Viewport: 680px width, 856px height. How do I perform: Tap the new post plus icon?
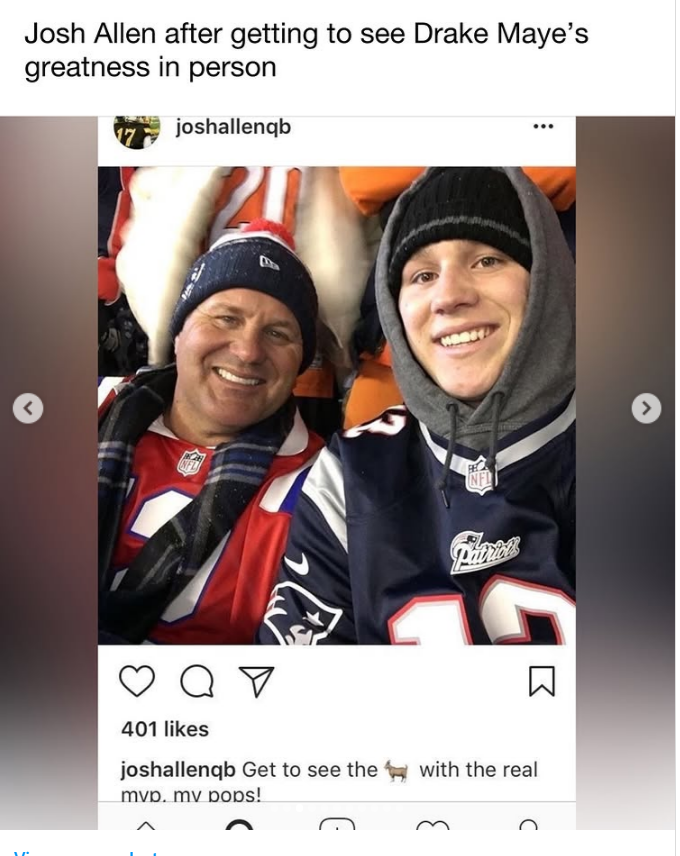pos(337,824)
